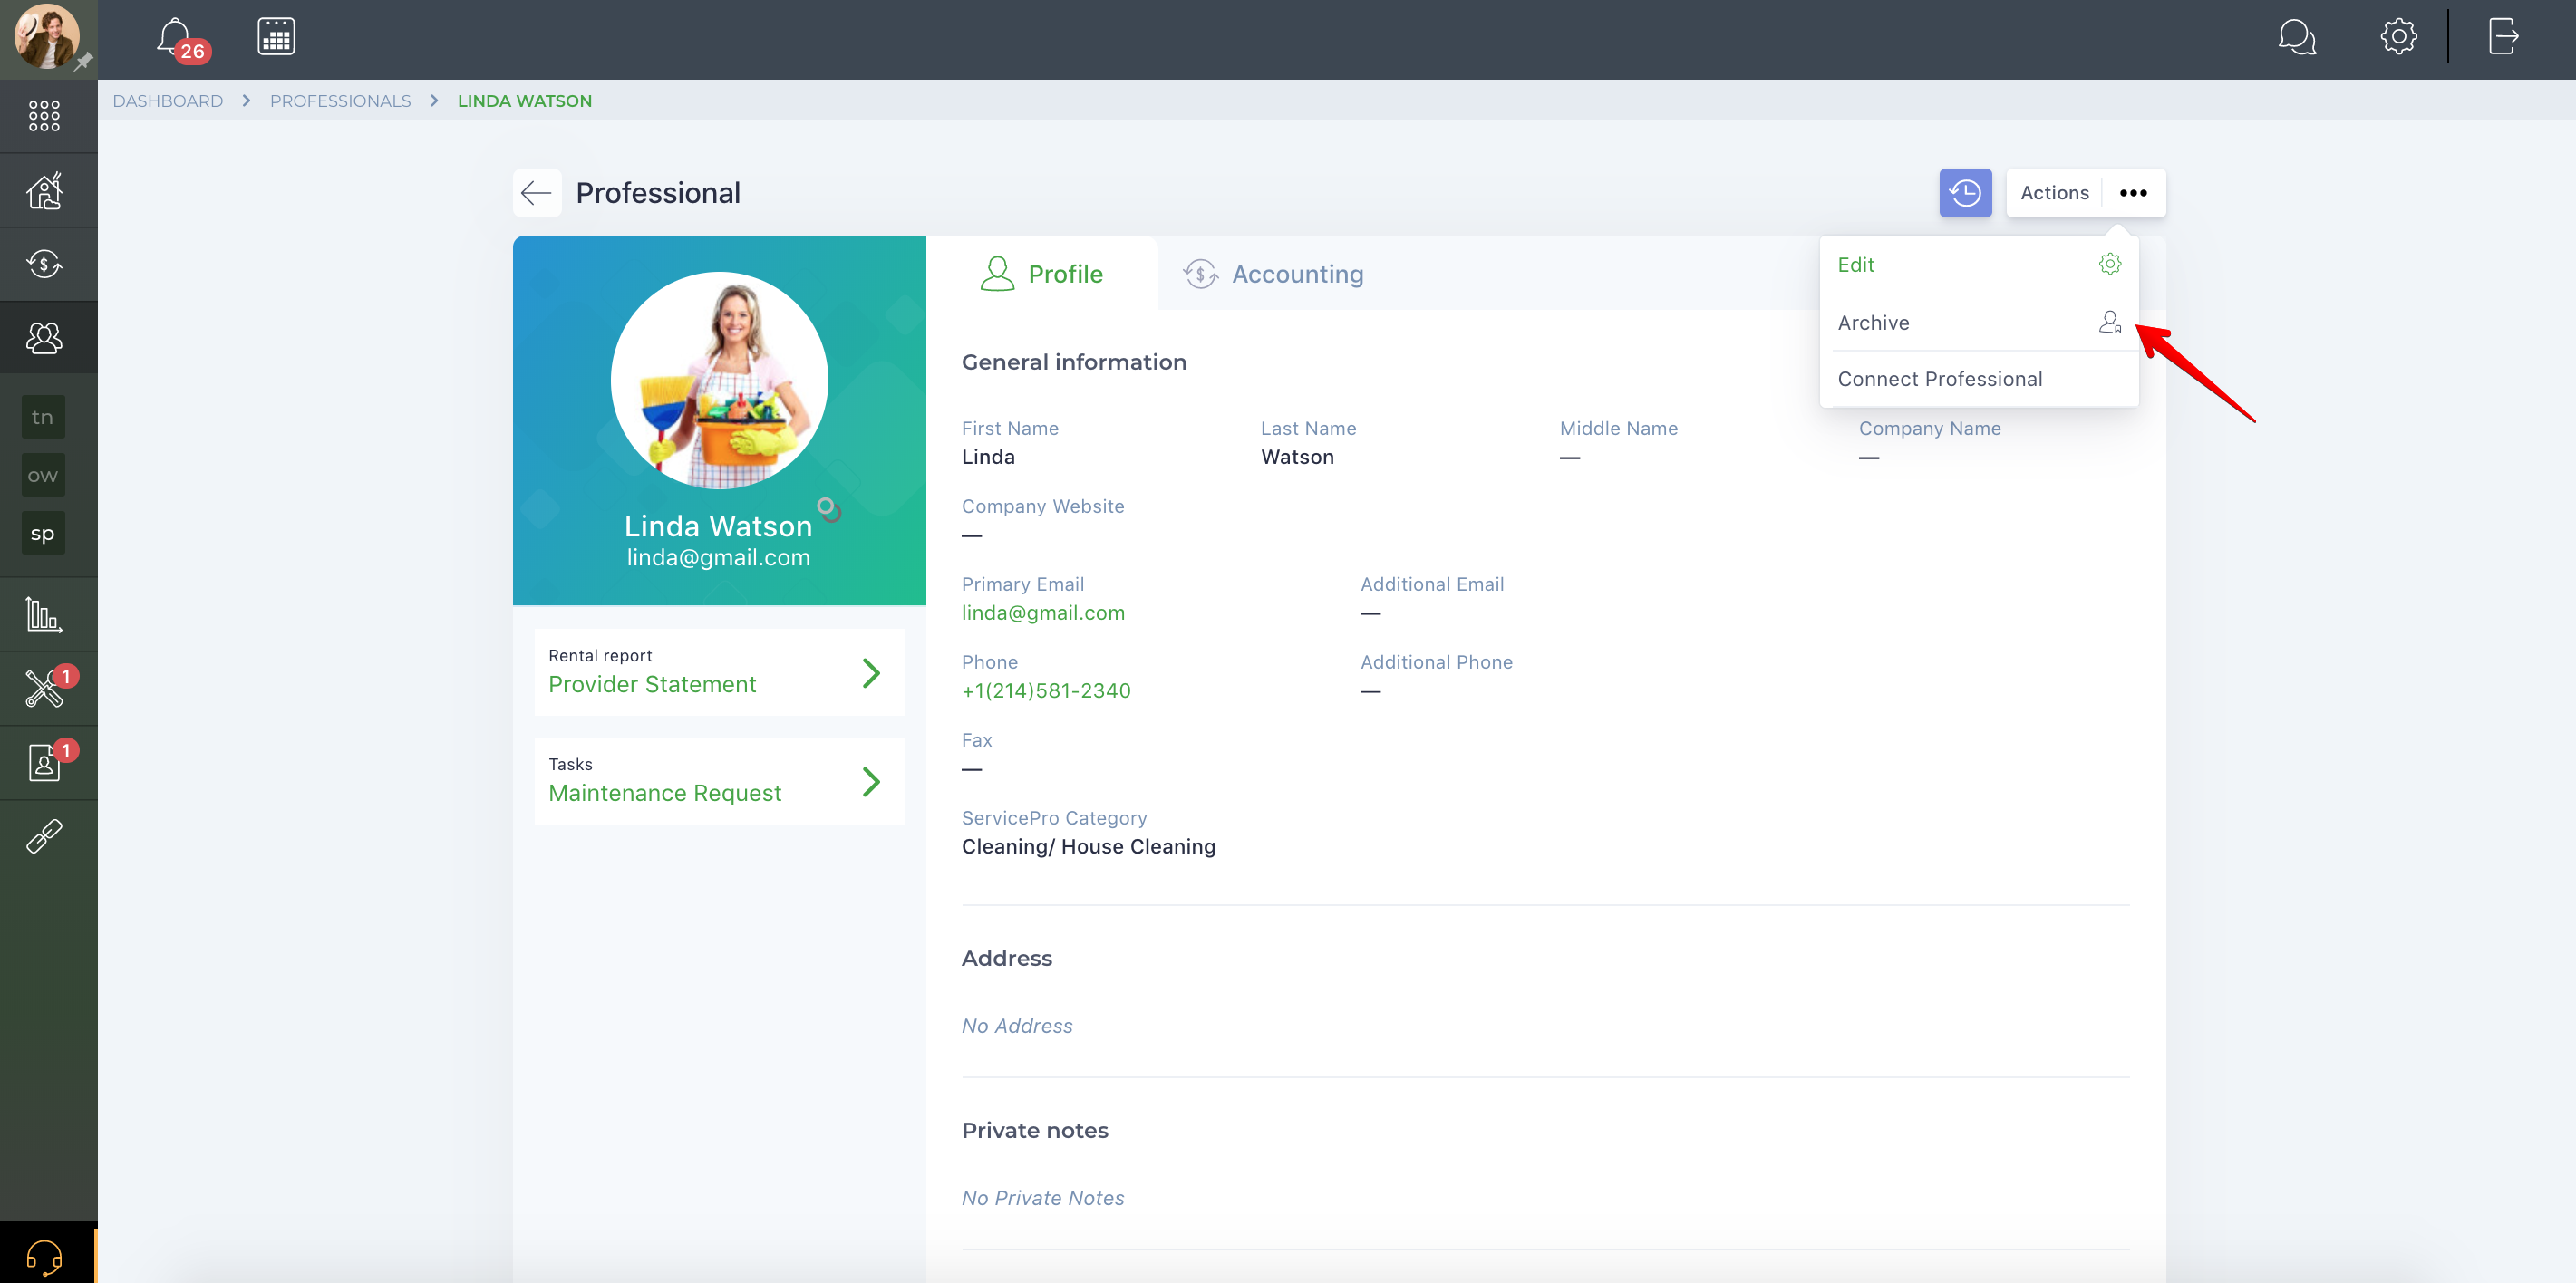Expand Provider Statement chevron arrow
This screenshot has width=2576, height=1283.
[871, 673]
